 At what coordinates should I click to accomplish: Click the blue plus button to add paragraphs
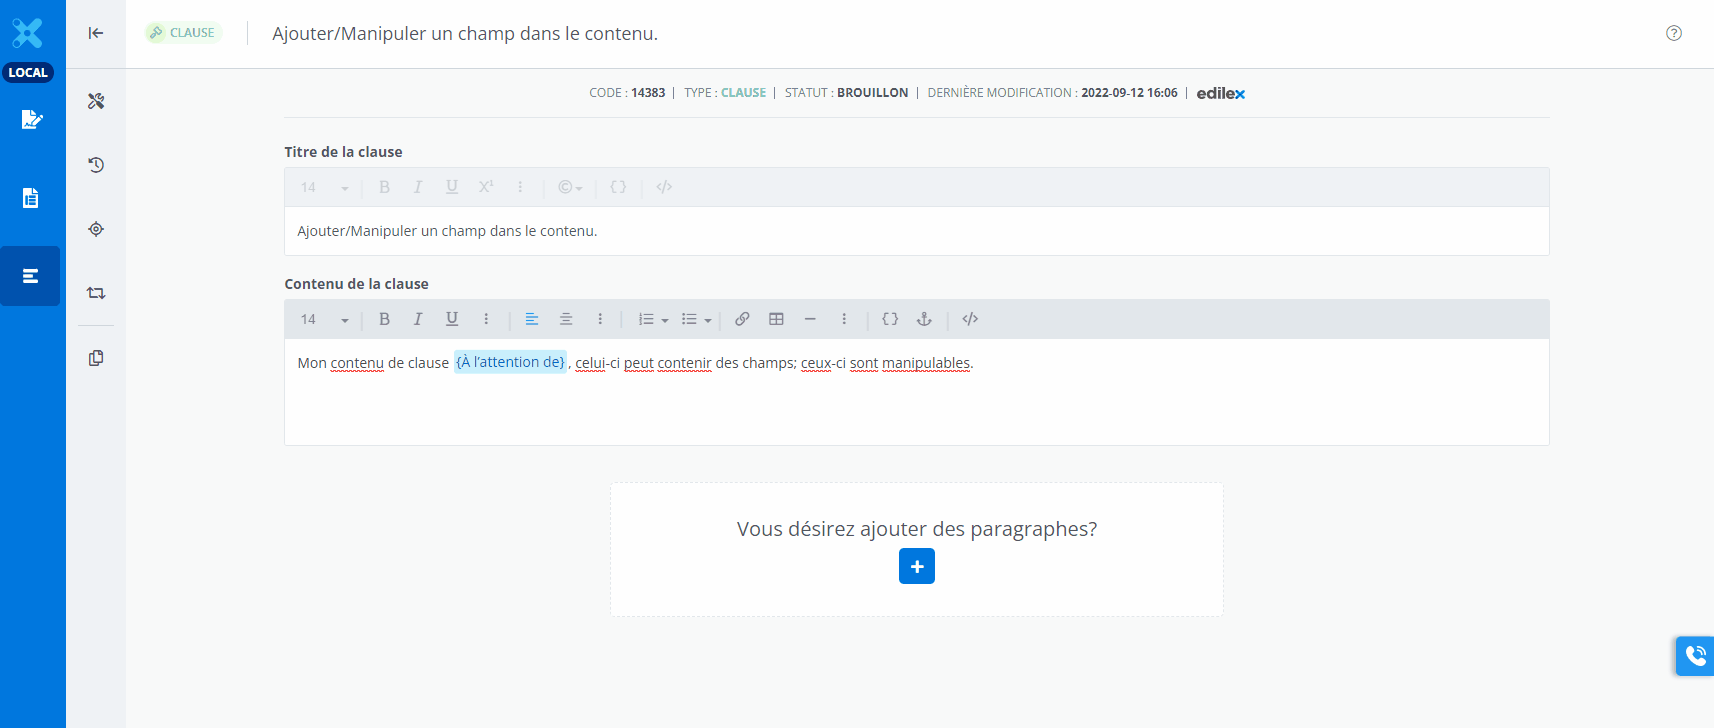point(917,566)
